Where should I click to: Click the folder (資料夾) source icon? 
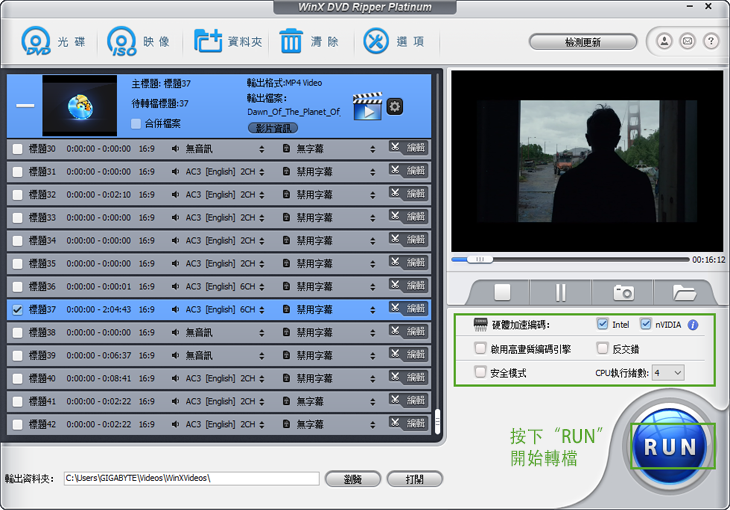(209, 42)
